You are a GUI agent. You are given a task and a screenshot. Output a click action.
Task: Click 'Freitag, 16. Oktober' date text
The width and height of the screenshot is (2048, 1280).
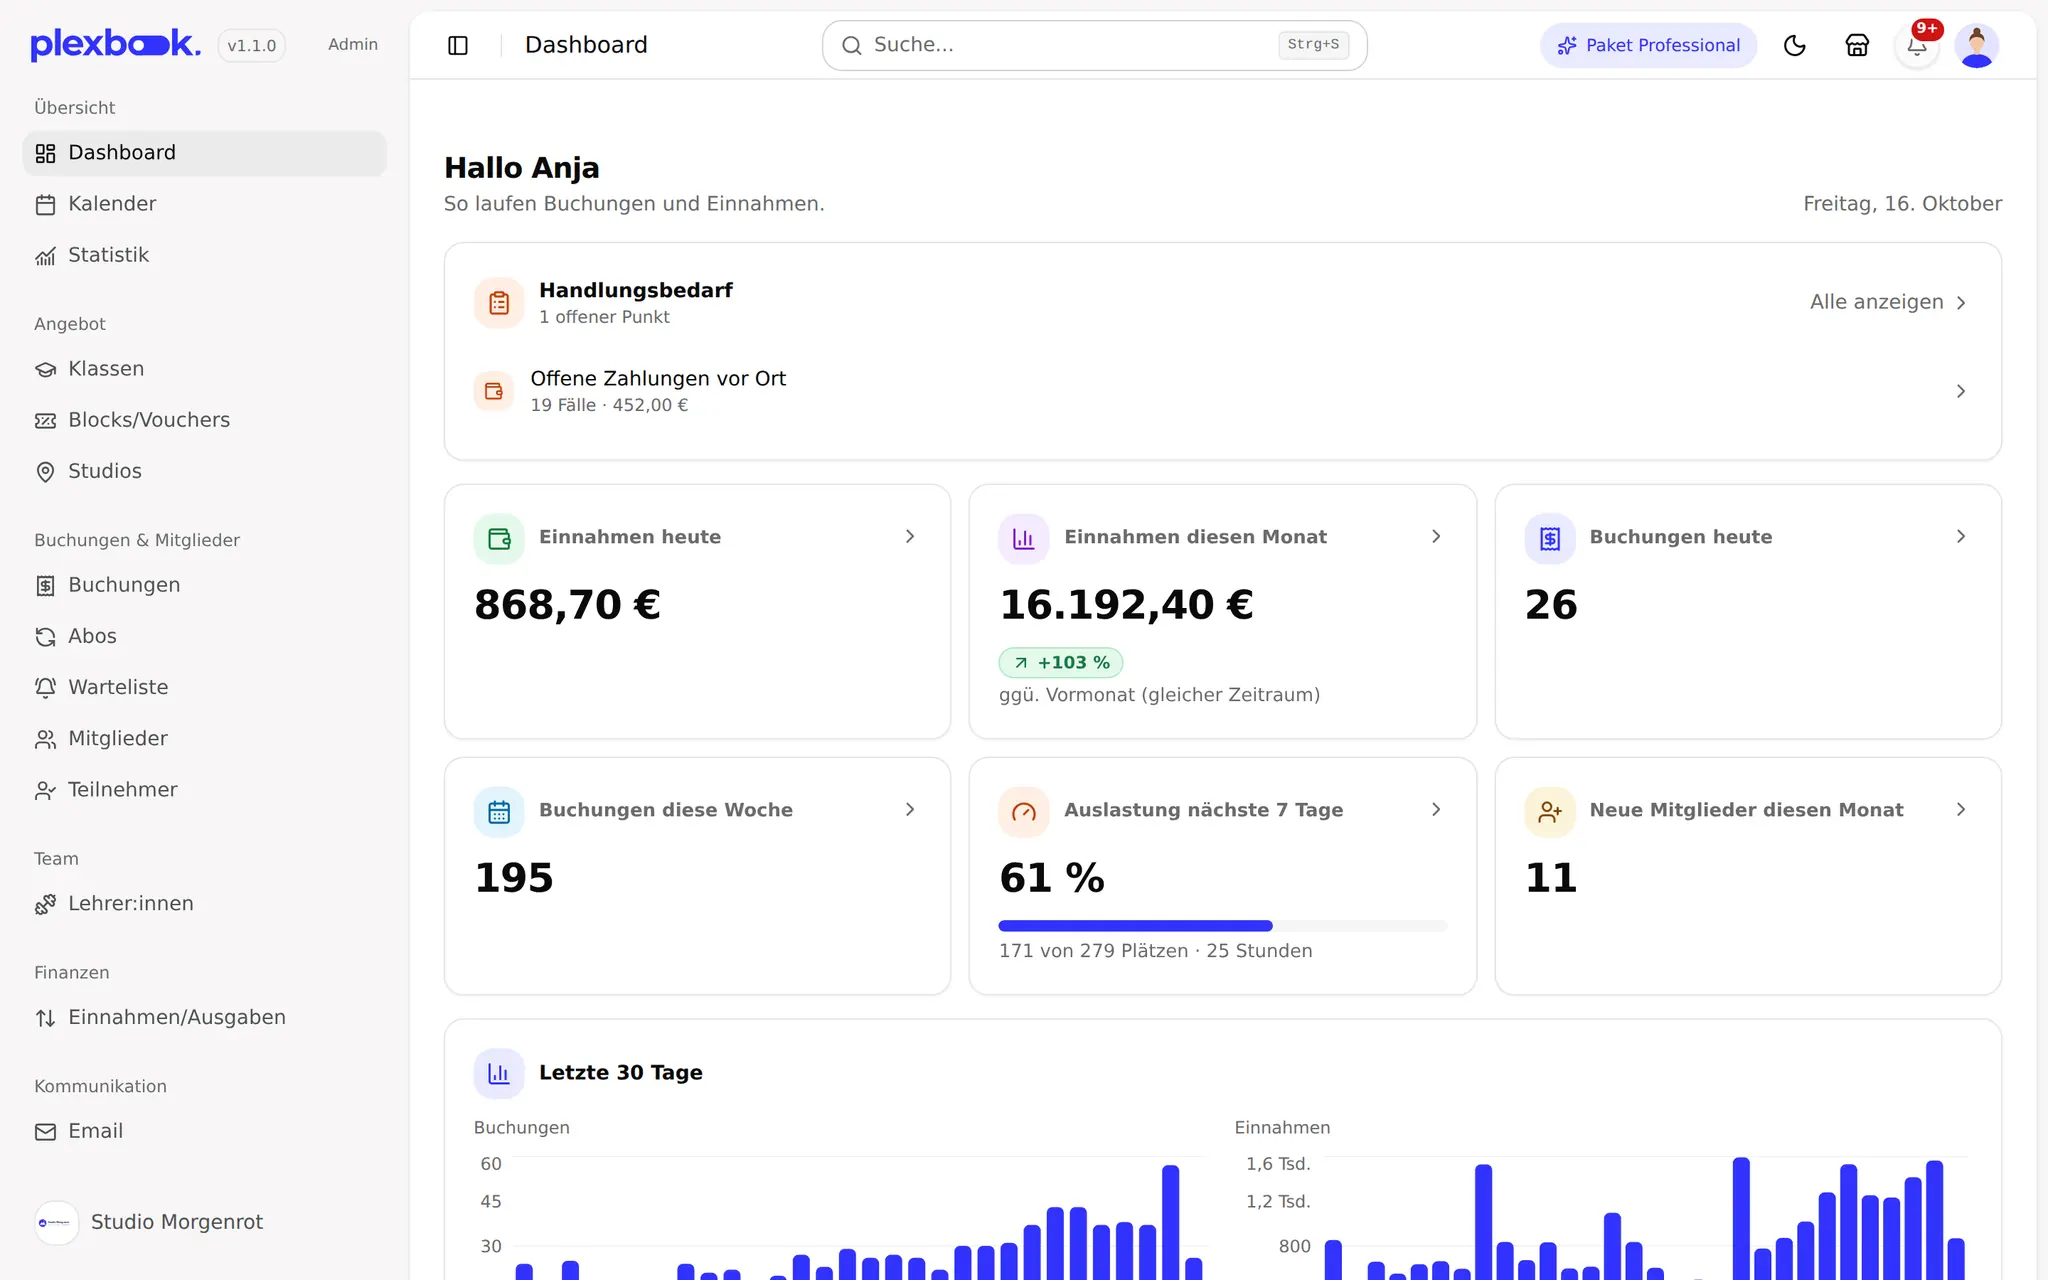(x=1902, y=204)
